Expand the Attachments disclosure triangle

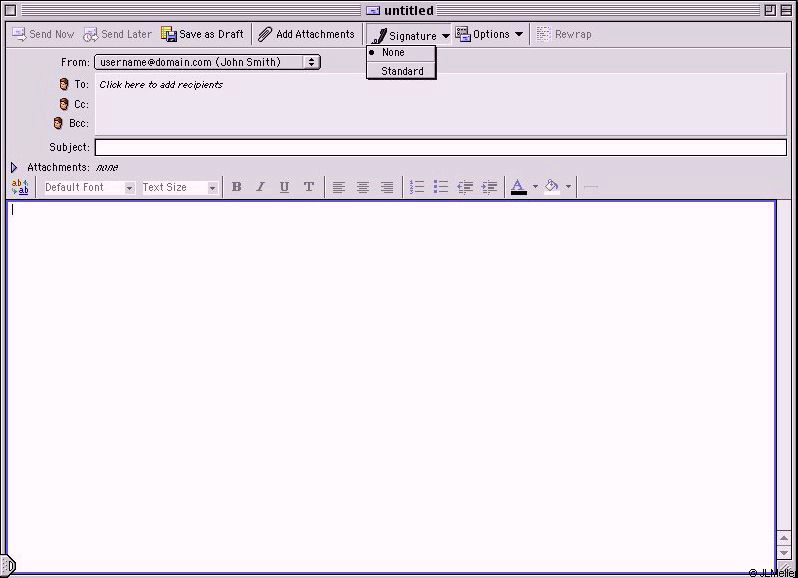14,167
